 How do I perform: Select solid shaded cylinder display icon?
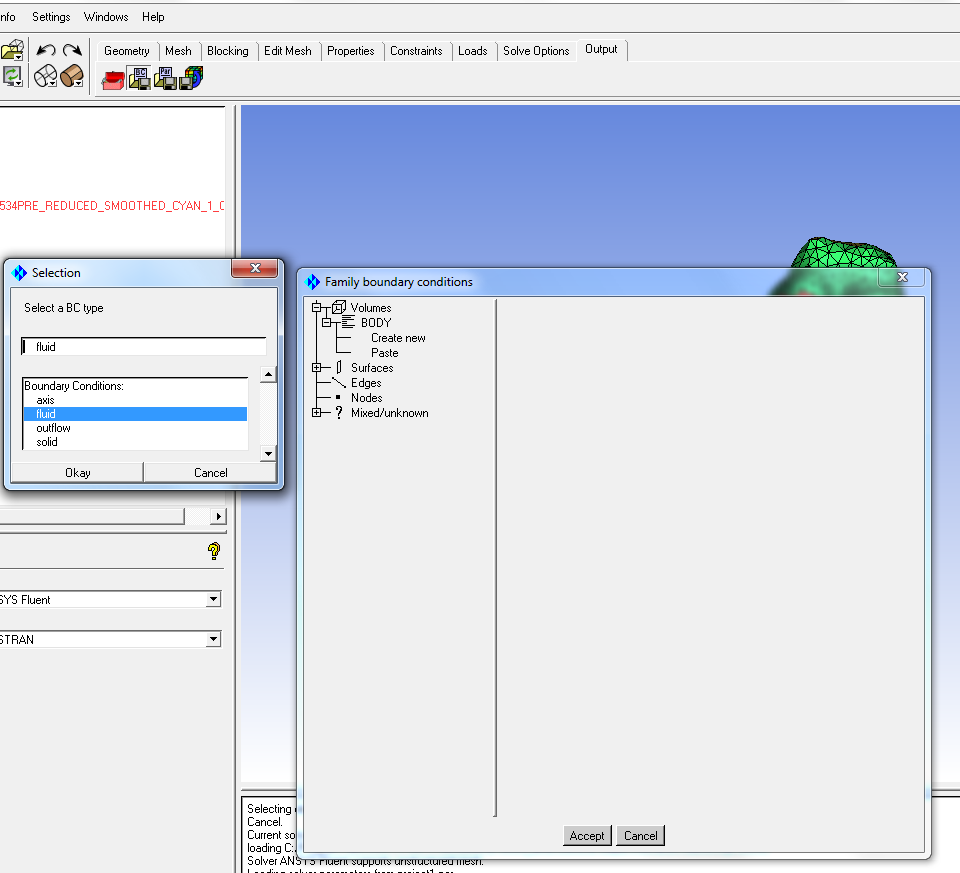click(x=71, y=76)
